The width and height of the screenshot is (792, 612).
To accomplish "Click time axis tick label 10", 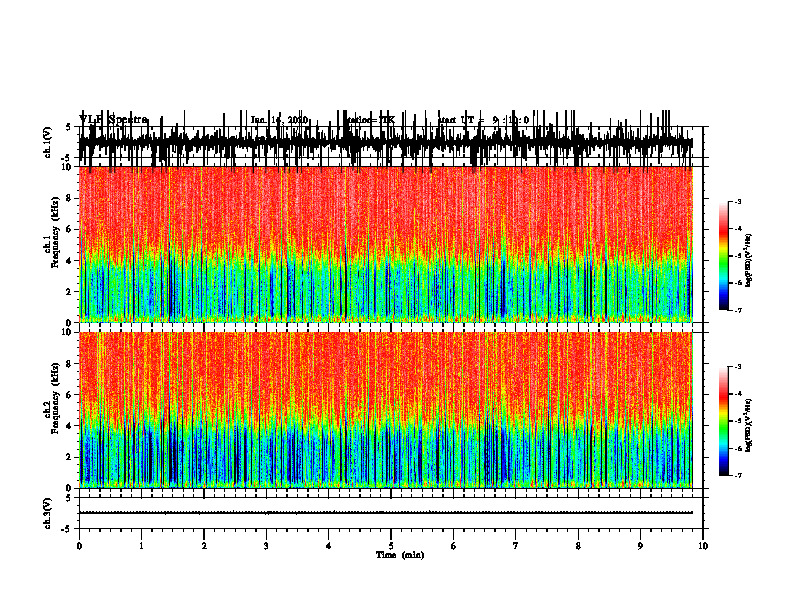I will coord(703,546).
